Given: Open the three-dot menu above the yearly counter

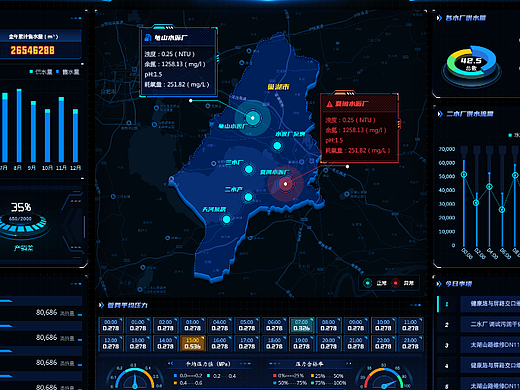Looking at the screenshot, I should (x=76, y=18).
